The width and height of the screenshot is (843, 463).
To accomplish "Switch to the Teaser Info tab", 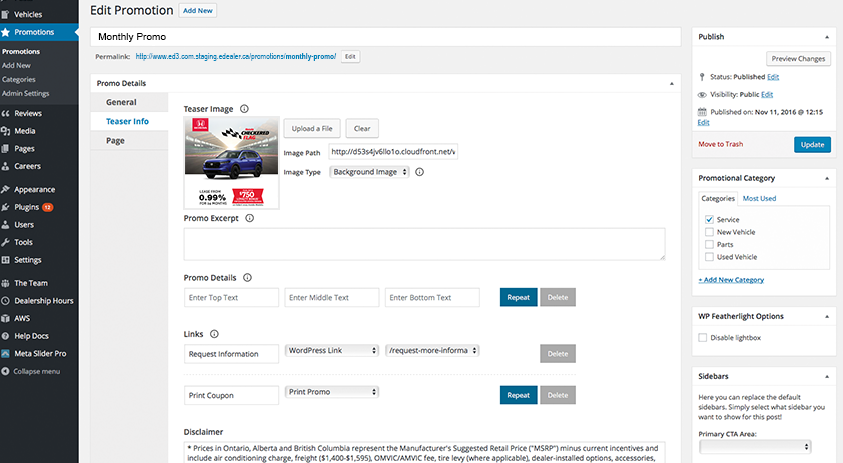I will click(x=129, y=122).
